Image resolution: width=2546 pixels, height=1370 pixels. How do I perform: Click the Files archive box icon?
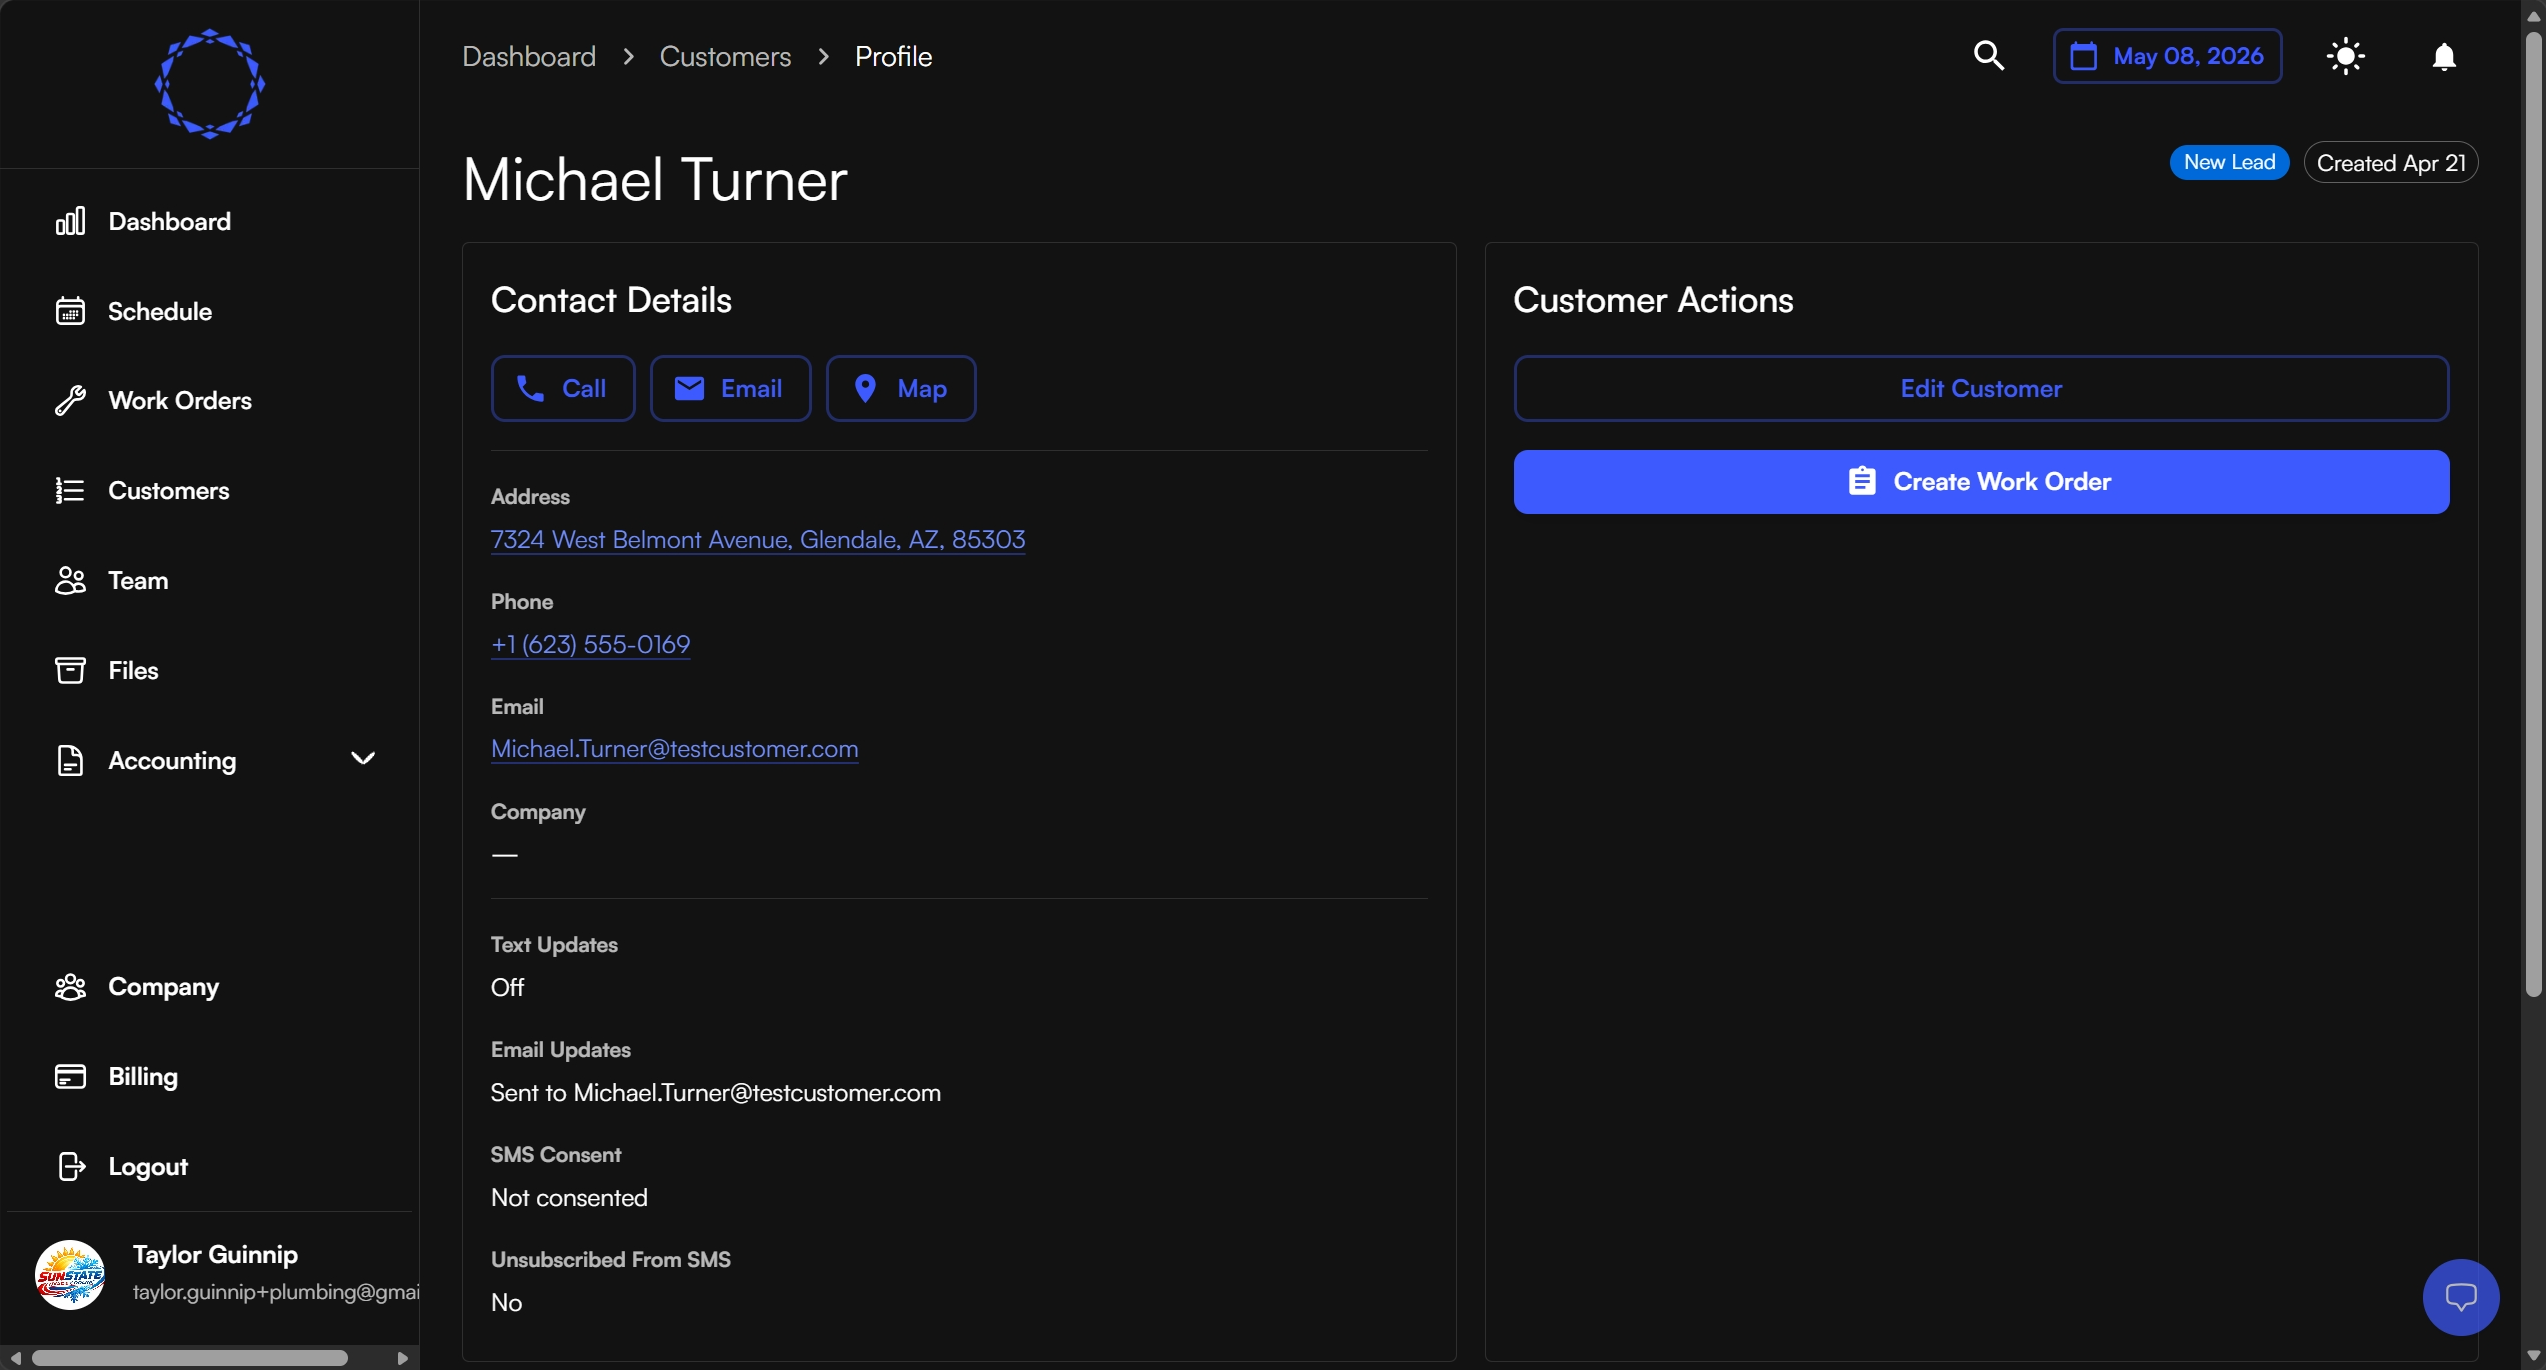(70, 670)
